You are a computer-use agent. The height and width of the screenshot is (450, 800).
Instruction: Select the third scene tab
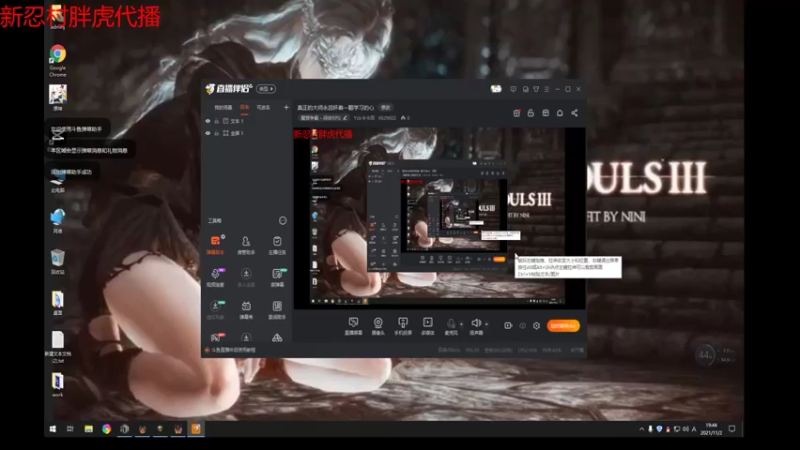[263, 107]
